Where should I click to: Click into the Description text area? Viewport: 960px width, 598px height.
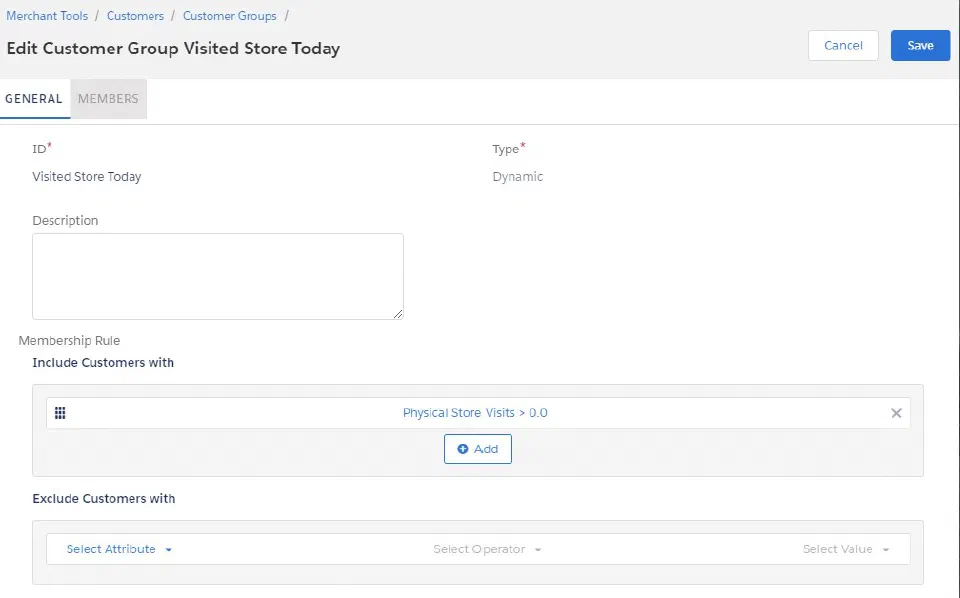click(218, 276)
